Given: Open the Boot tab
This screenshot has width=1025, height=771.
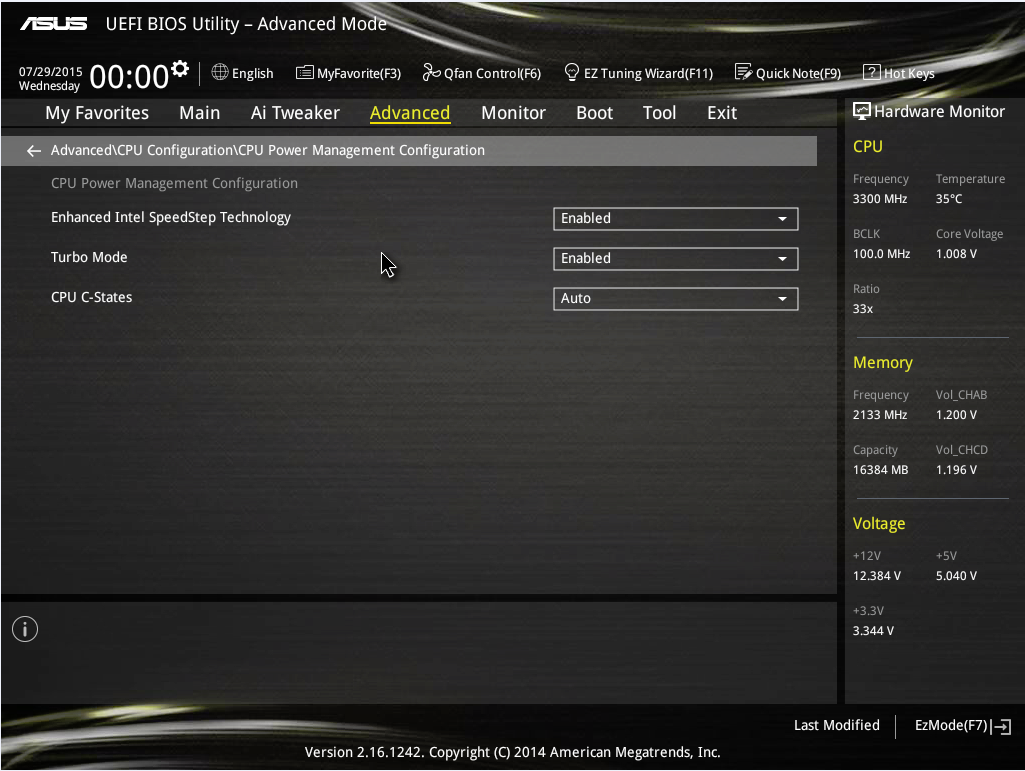Looking at the screenshot, I should click(594, 113).
